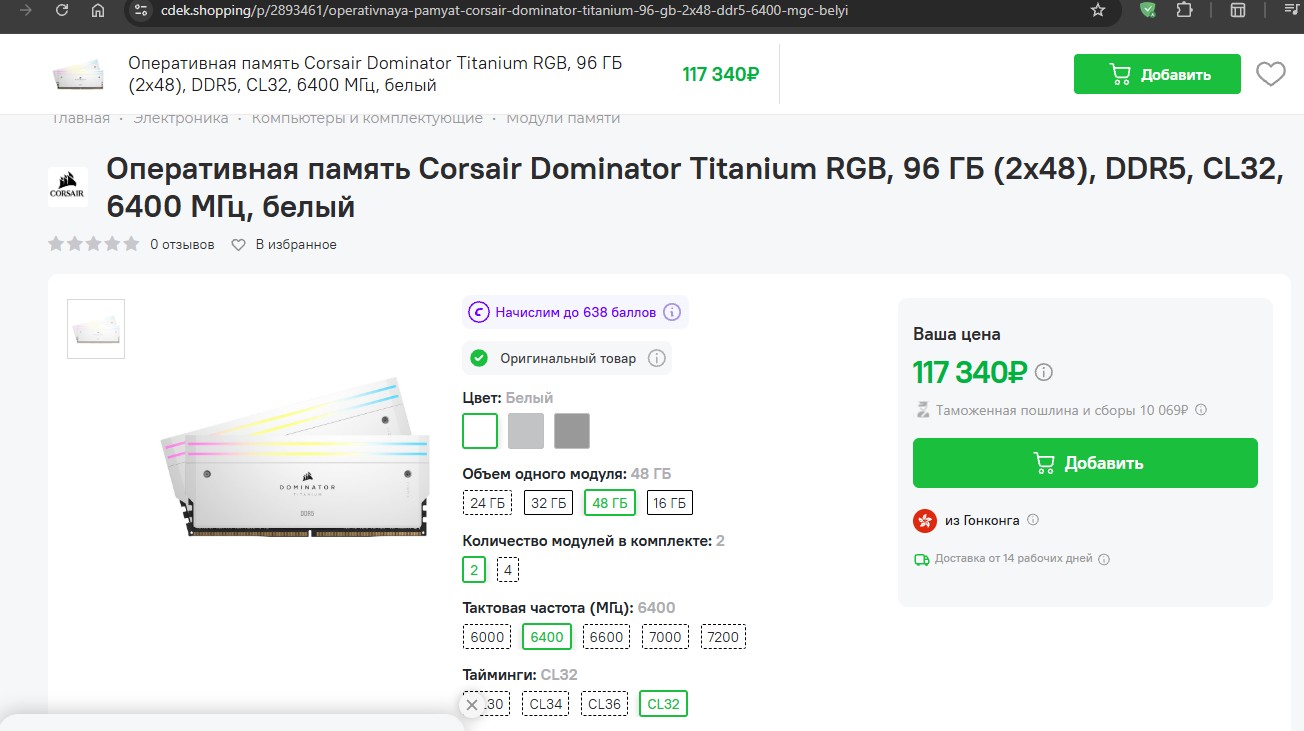Image resolution: width=1304 pixels, height=731 pixels.
Task: Add product via В избранное
Action: click(284, 244)
